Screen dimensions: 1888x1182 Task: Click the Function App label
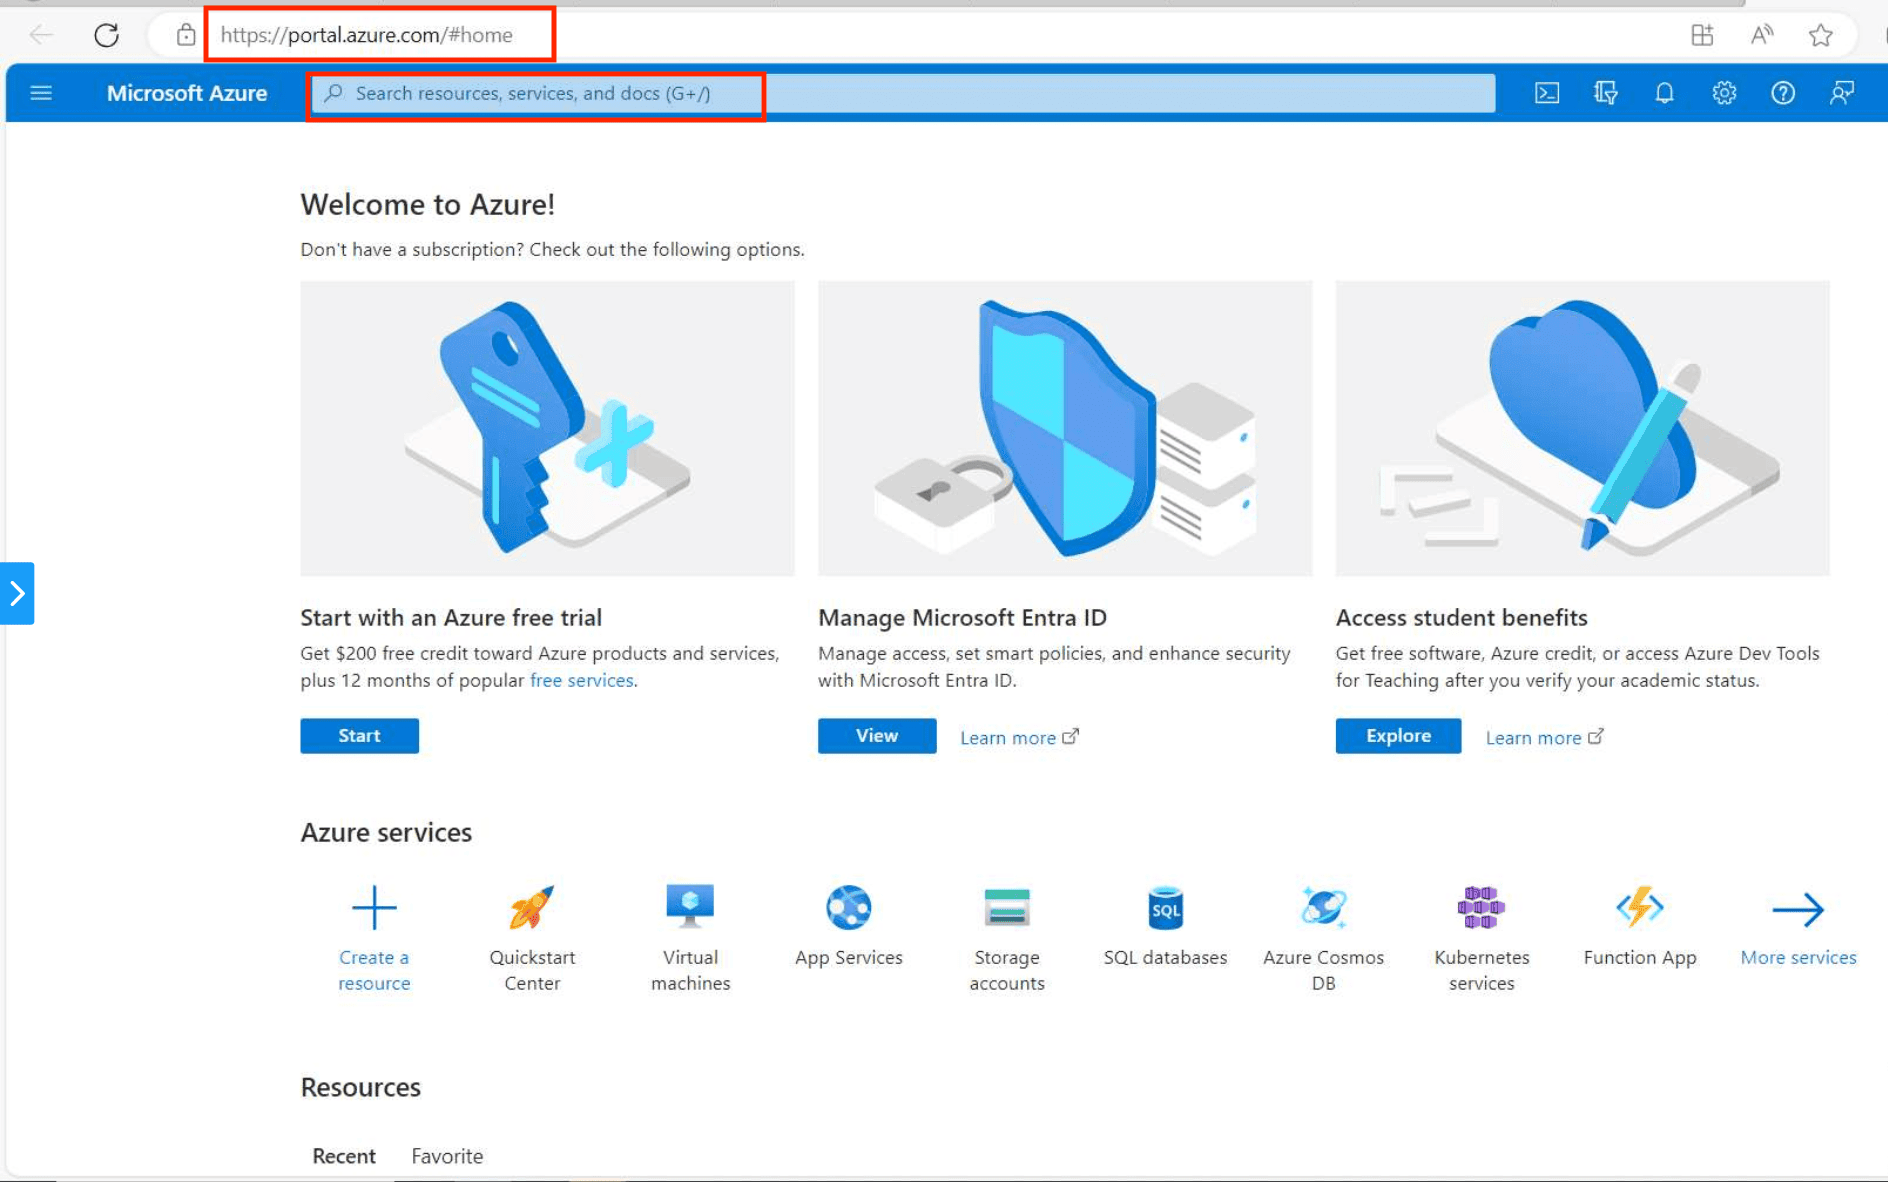pyautogui.click(x=1640, y=957)
